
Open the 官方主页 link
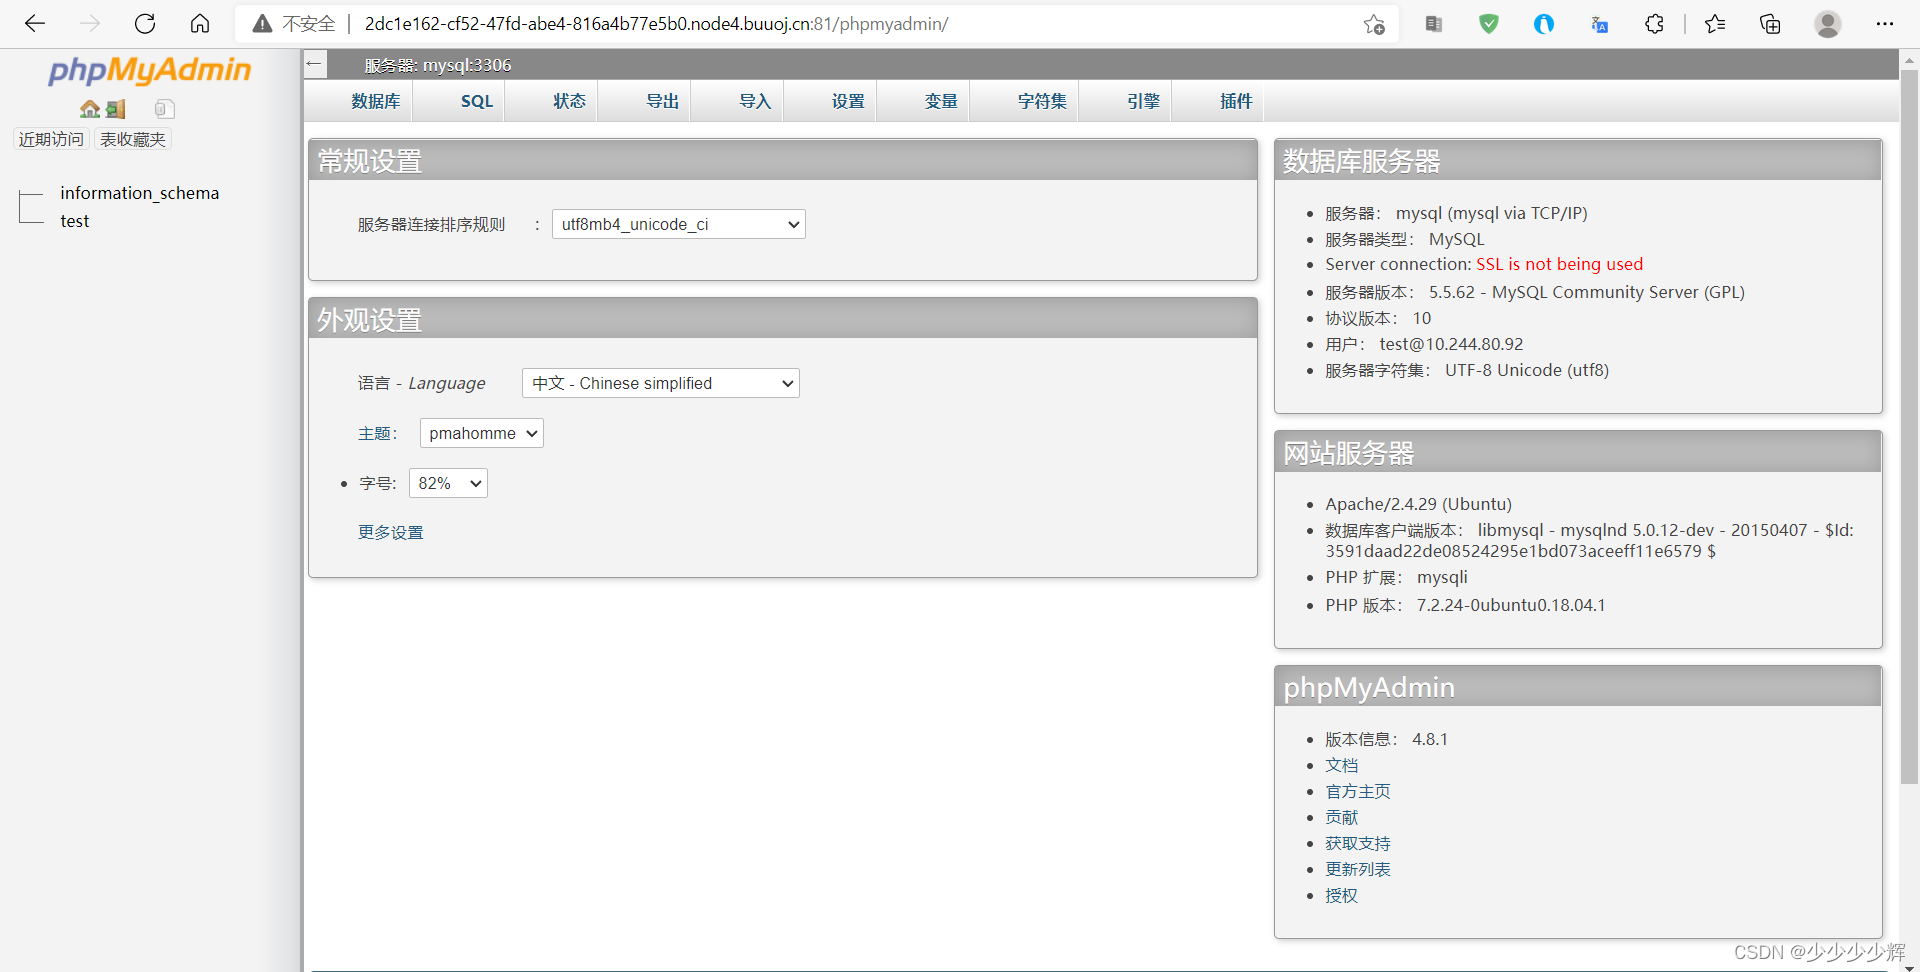pos(1358,791)
